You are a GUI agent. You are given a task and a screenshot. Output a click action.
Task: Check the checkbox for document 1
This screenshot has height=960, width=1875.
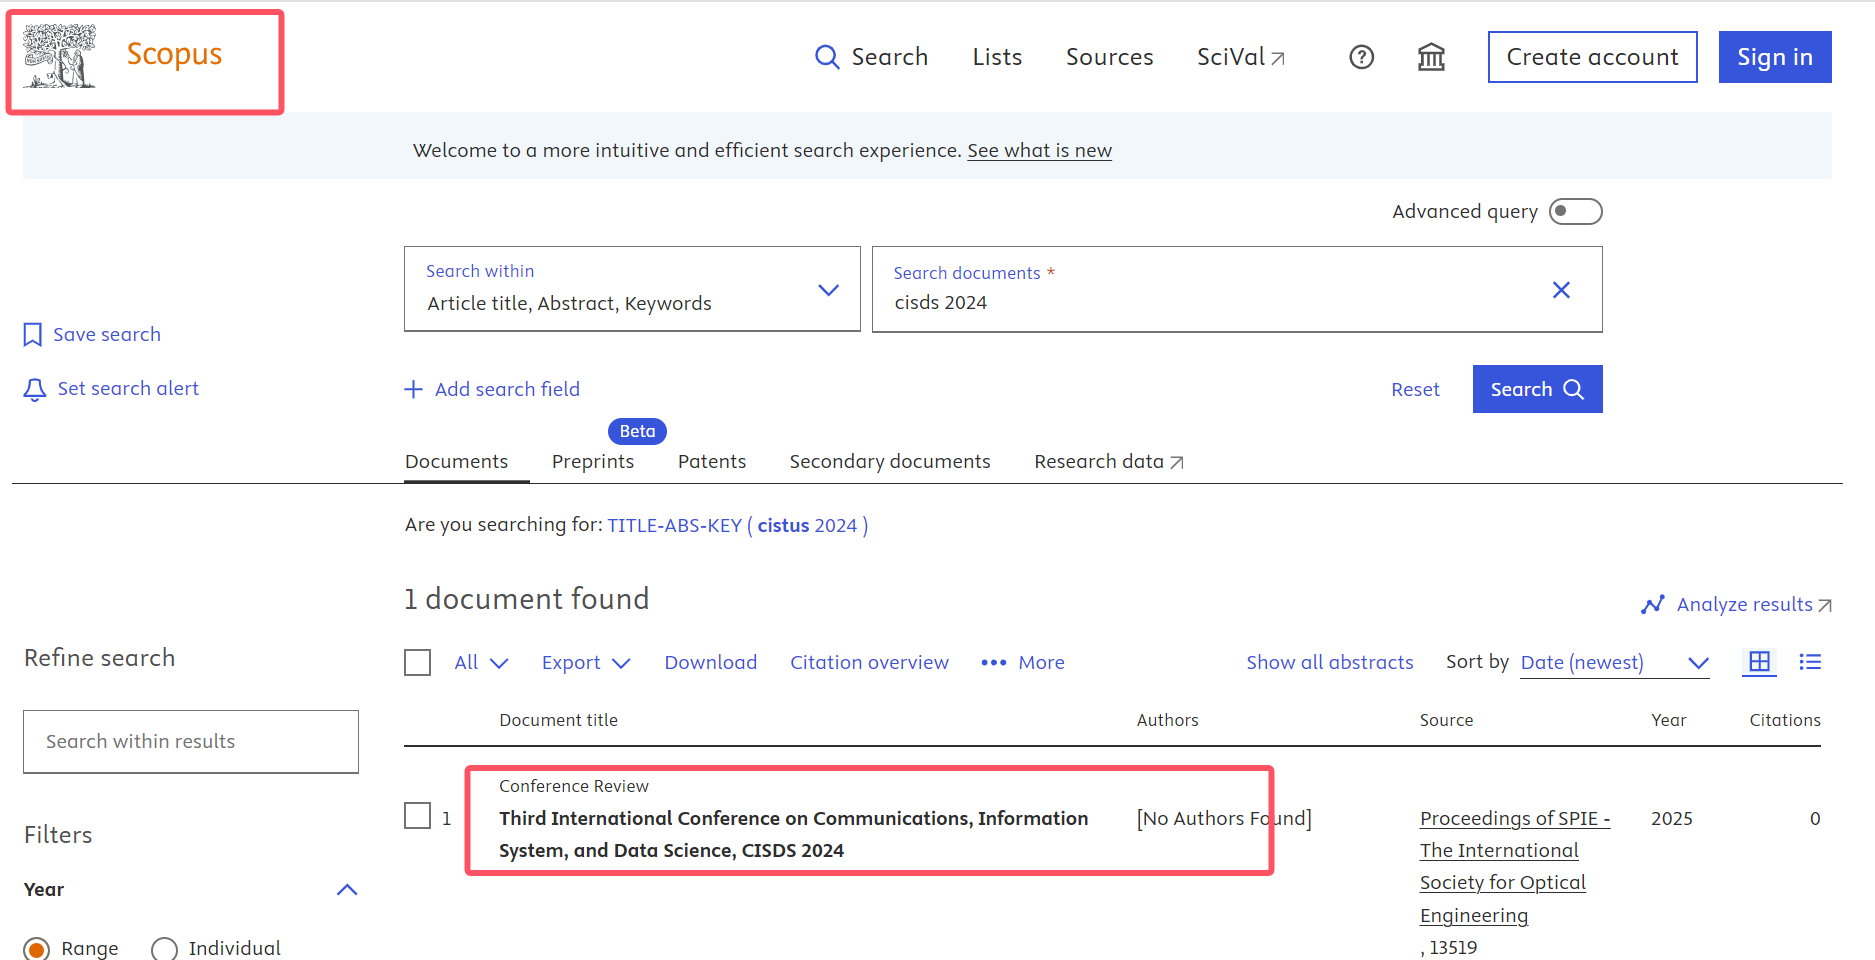(x=418, y=816)
